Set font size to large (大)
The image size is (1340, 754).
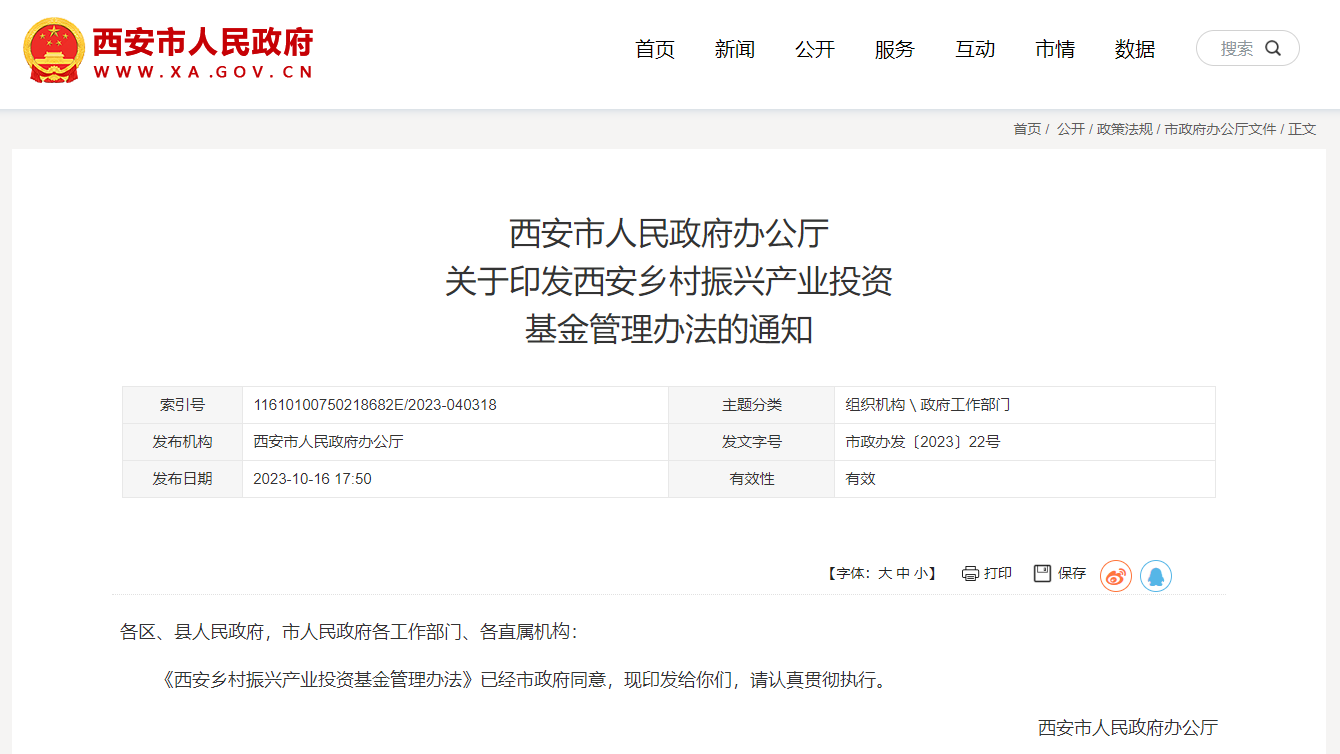click(x=884, y=574)
